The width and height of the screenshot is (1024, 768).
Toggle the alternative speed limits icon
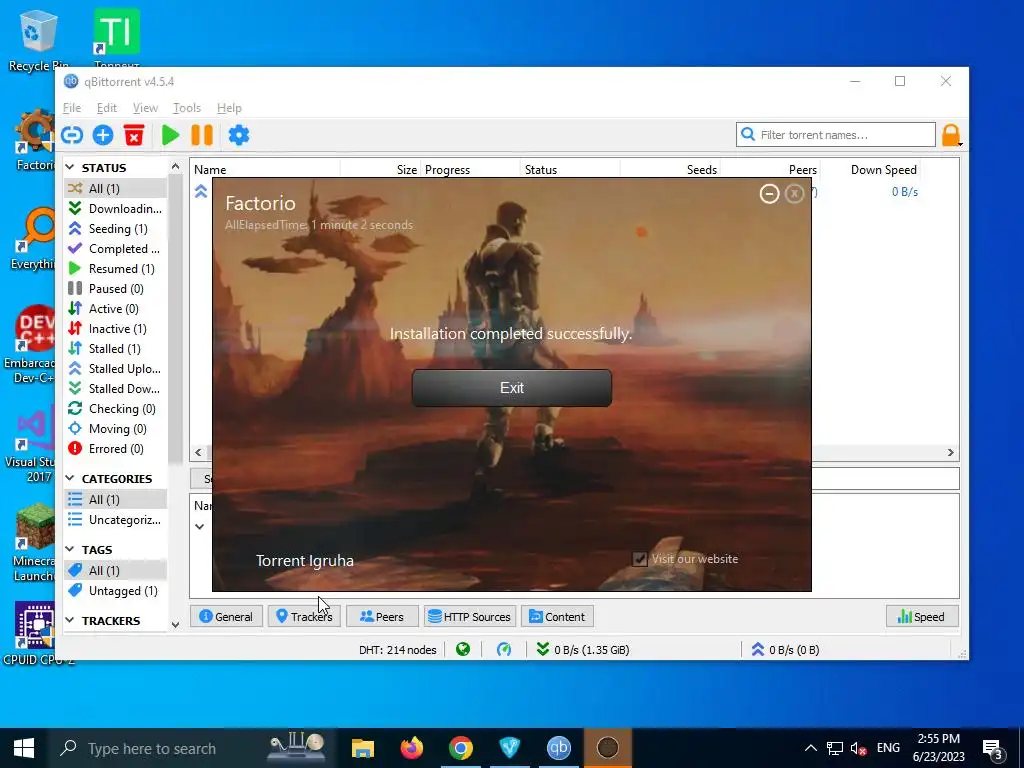click(504, 649)
